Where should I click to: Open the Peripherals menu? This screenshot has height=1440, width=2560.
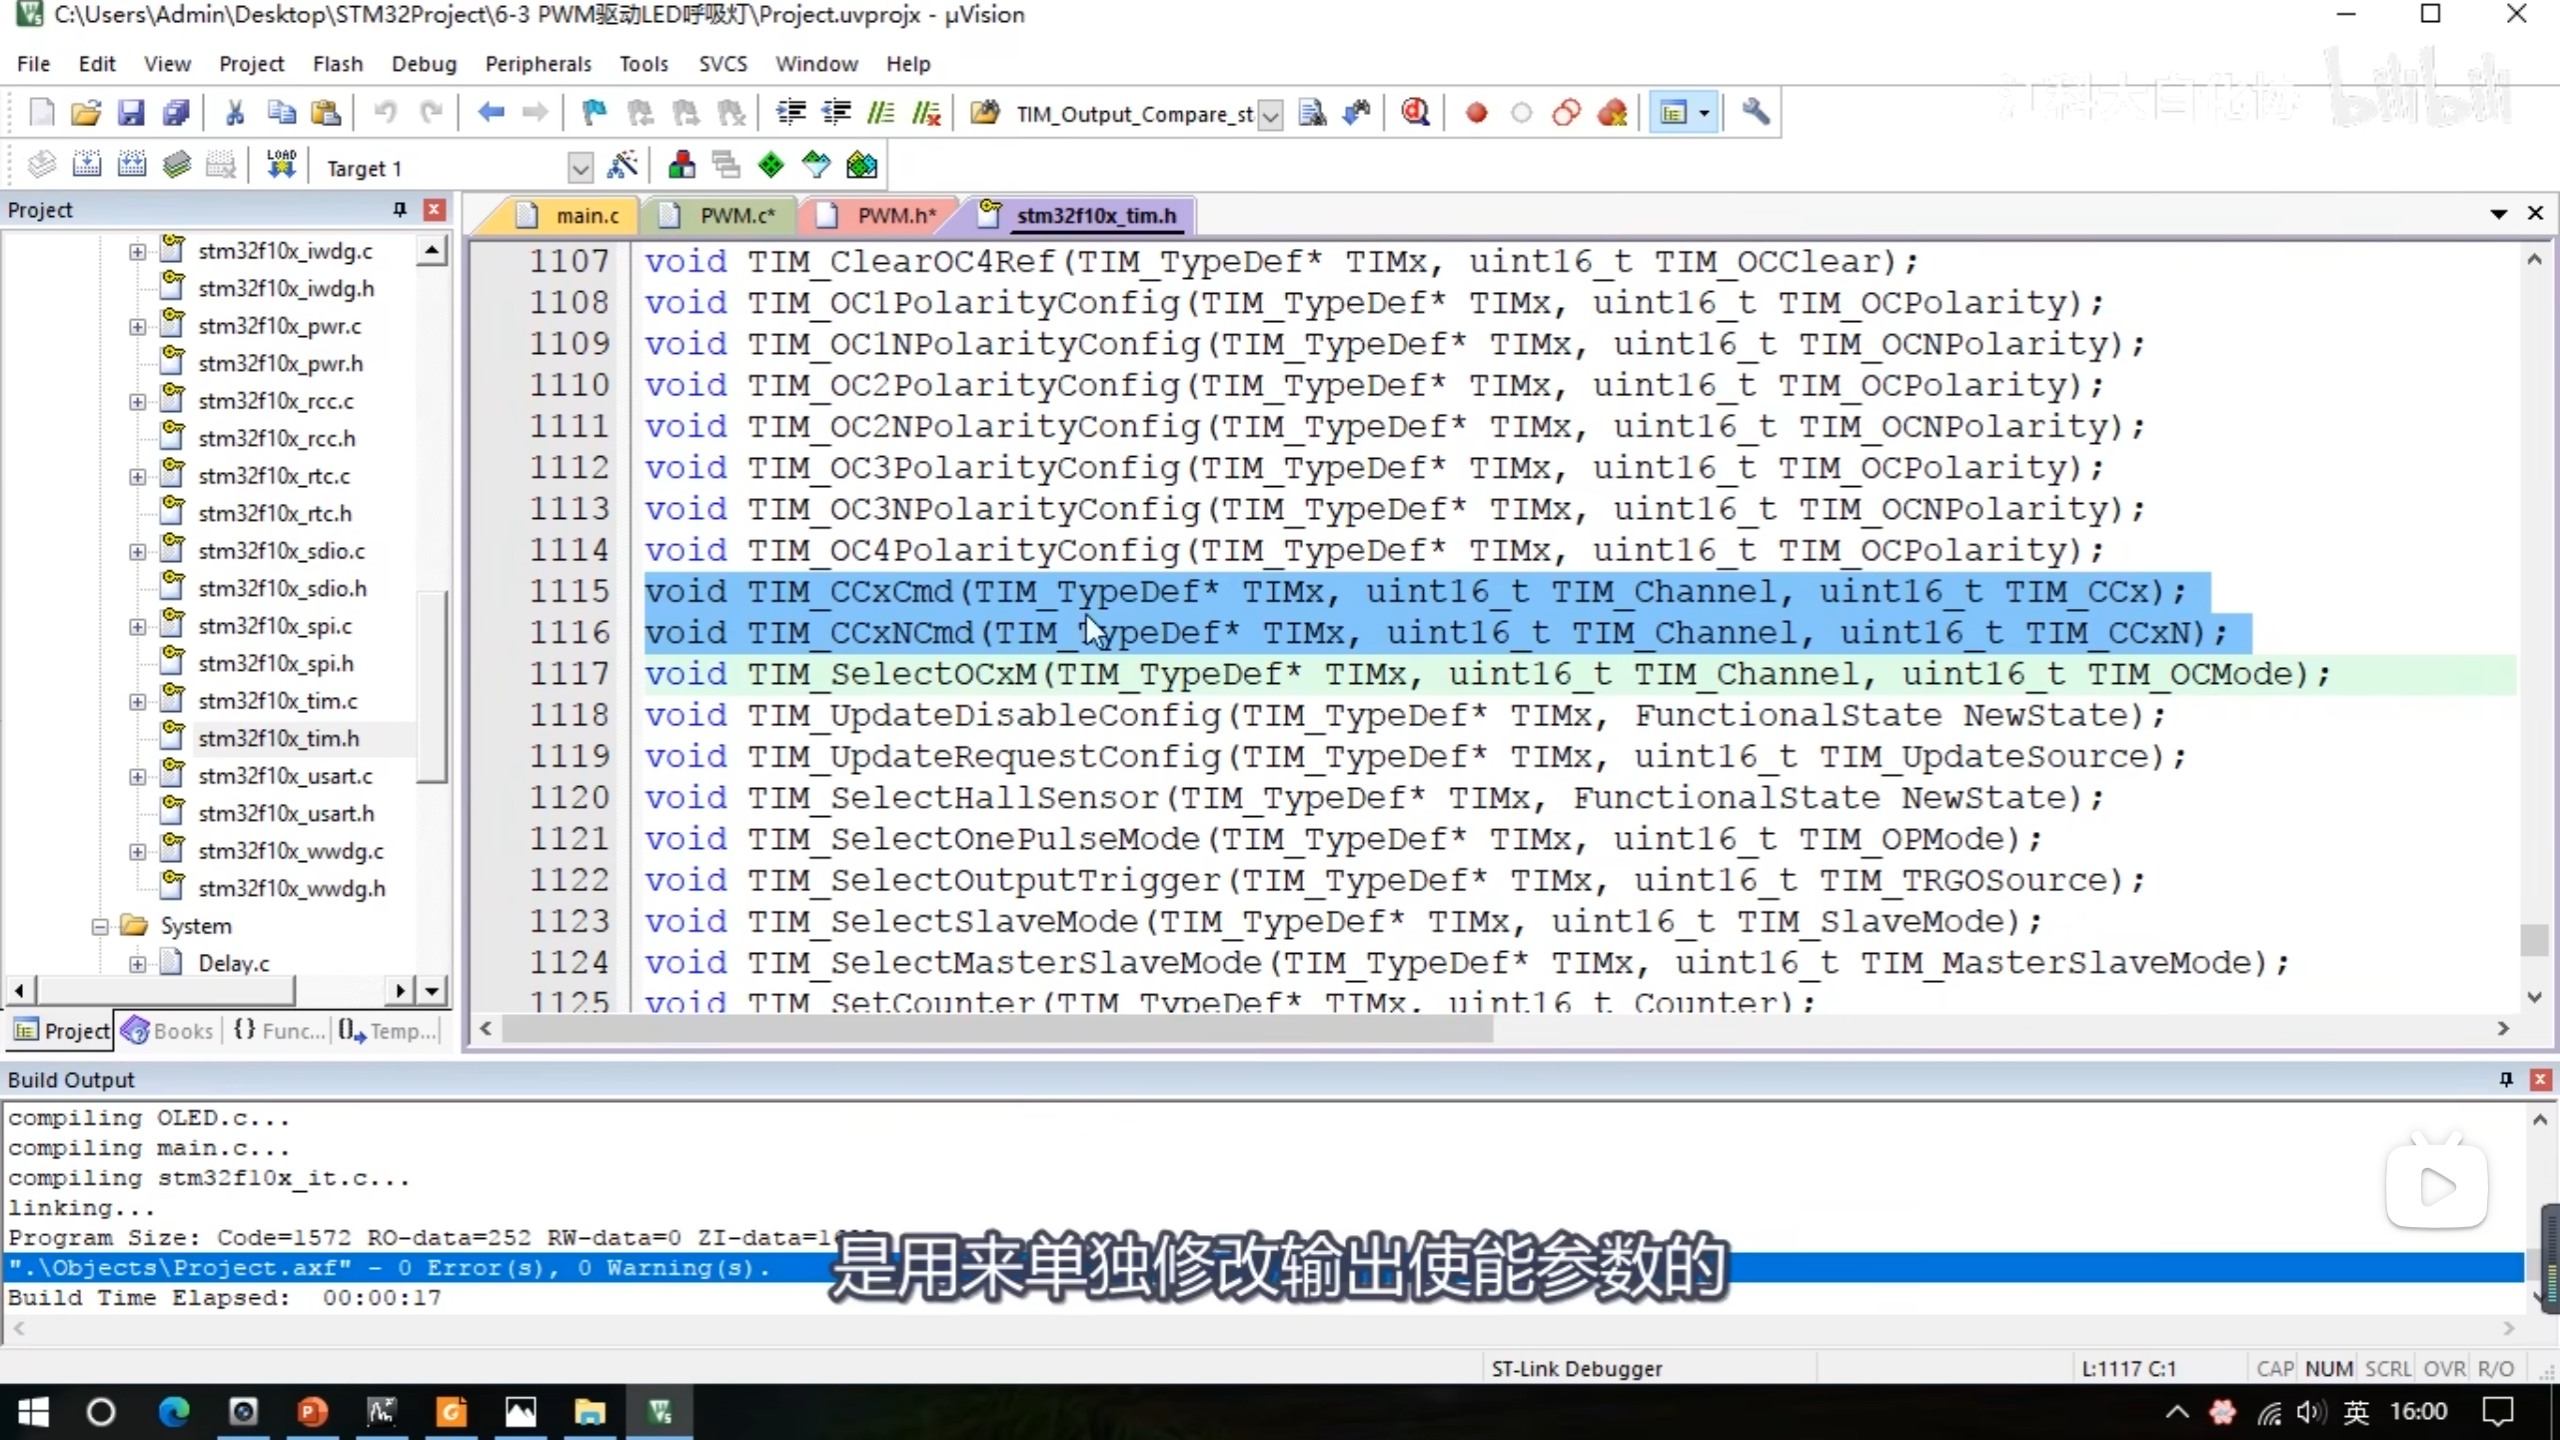tap(537, 64)
